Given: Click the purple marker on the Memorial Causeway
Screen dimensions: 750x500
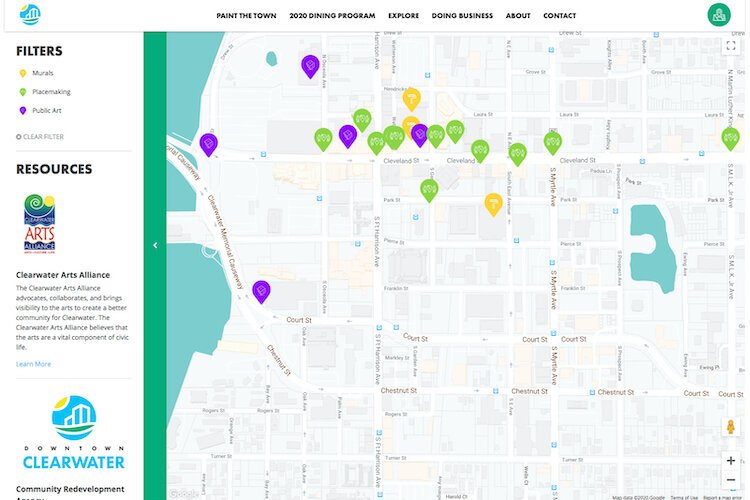Looking at the screenshot, I should tap(208, 144).
